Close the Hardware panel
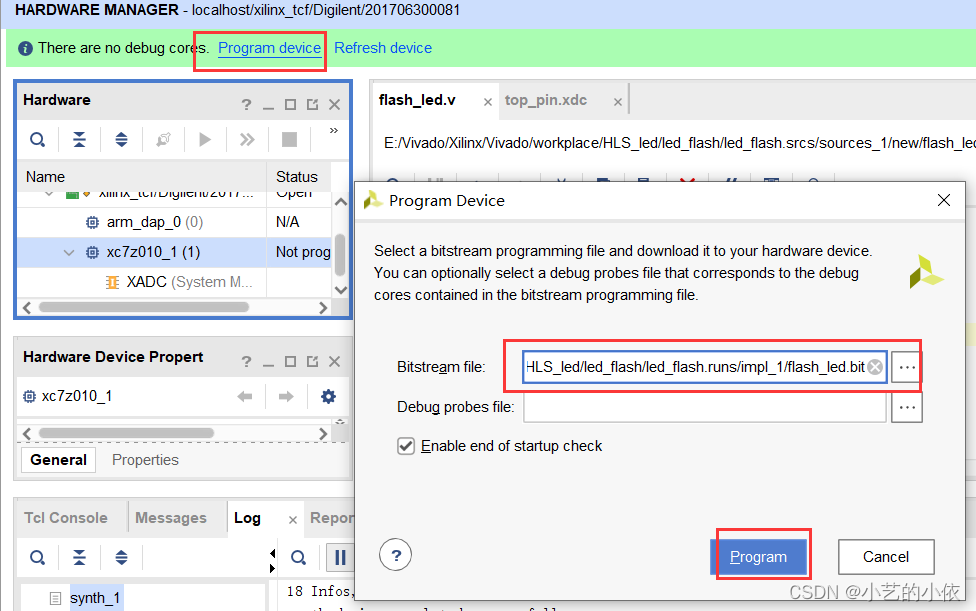The image size is (976, 611). click(x=335, y=105)
